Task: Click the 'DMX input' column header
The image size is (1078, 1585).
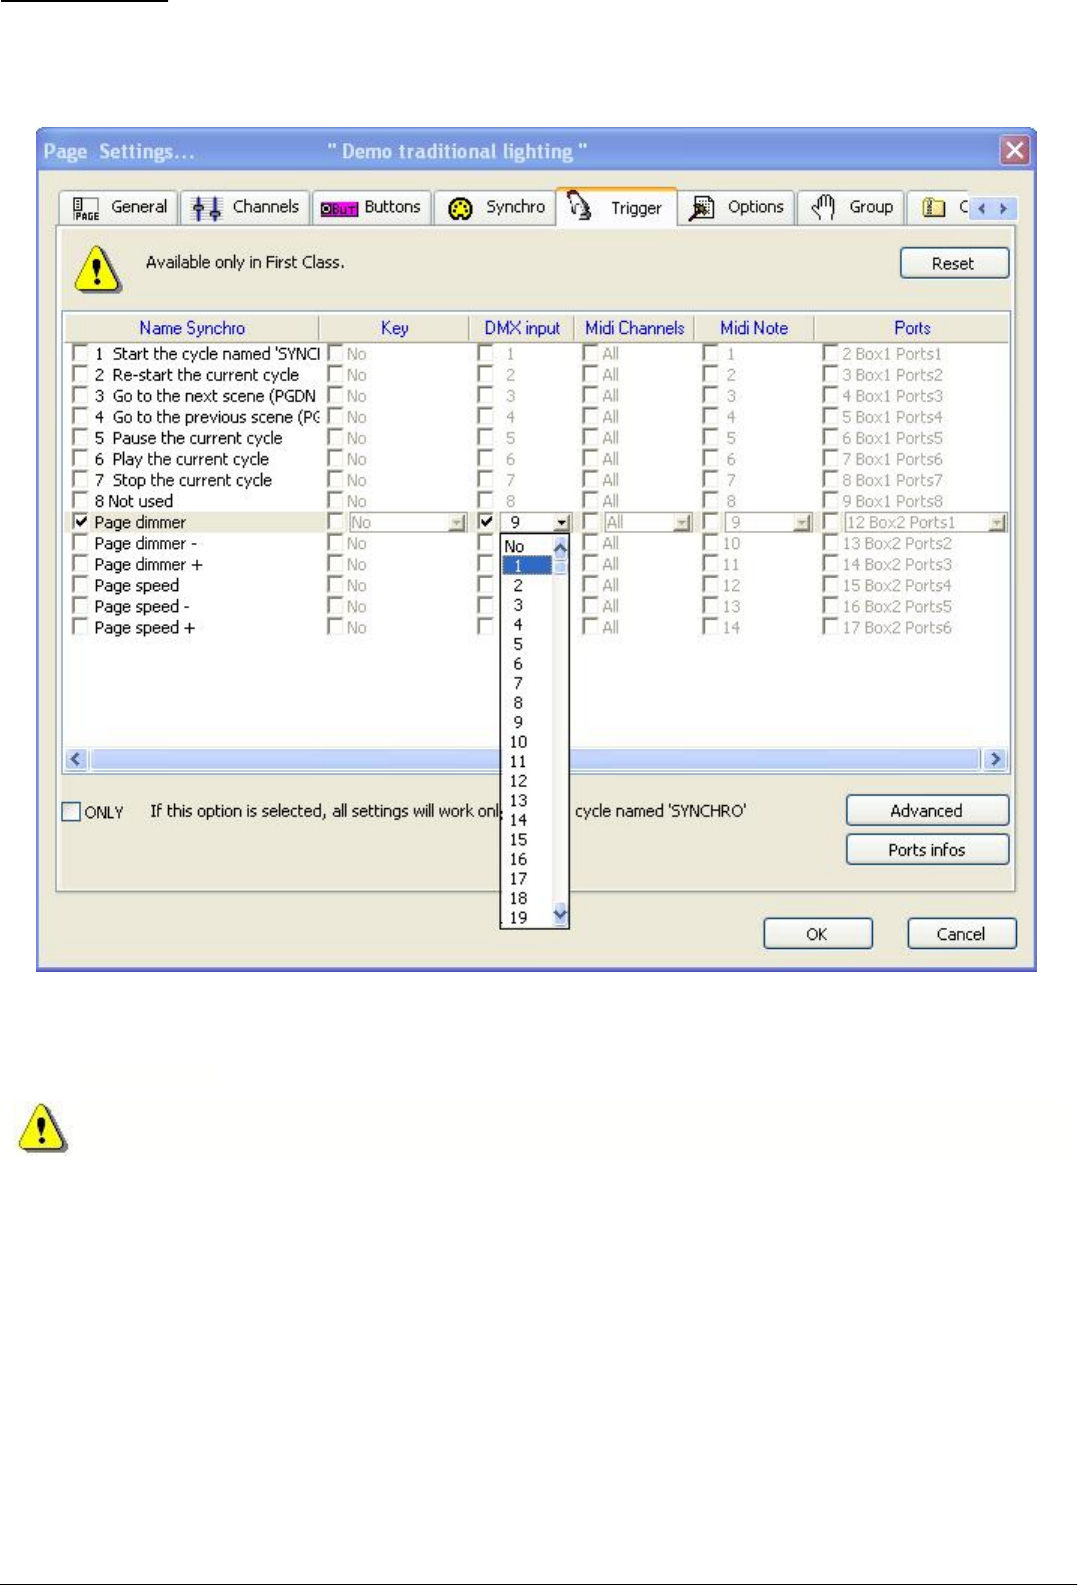Action: point(522,328)
